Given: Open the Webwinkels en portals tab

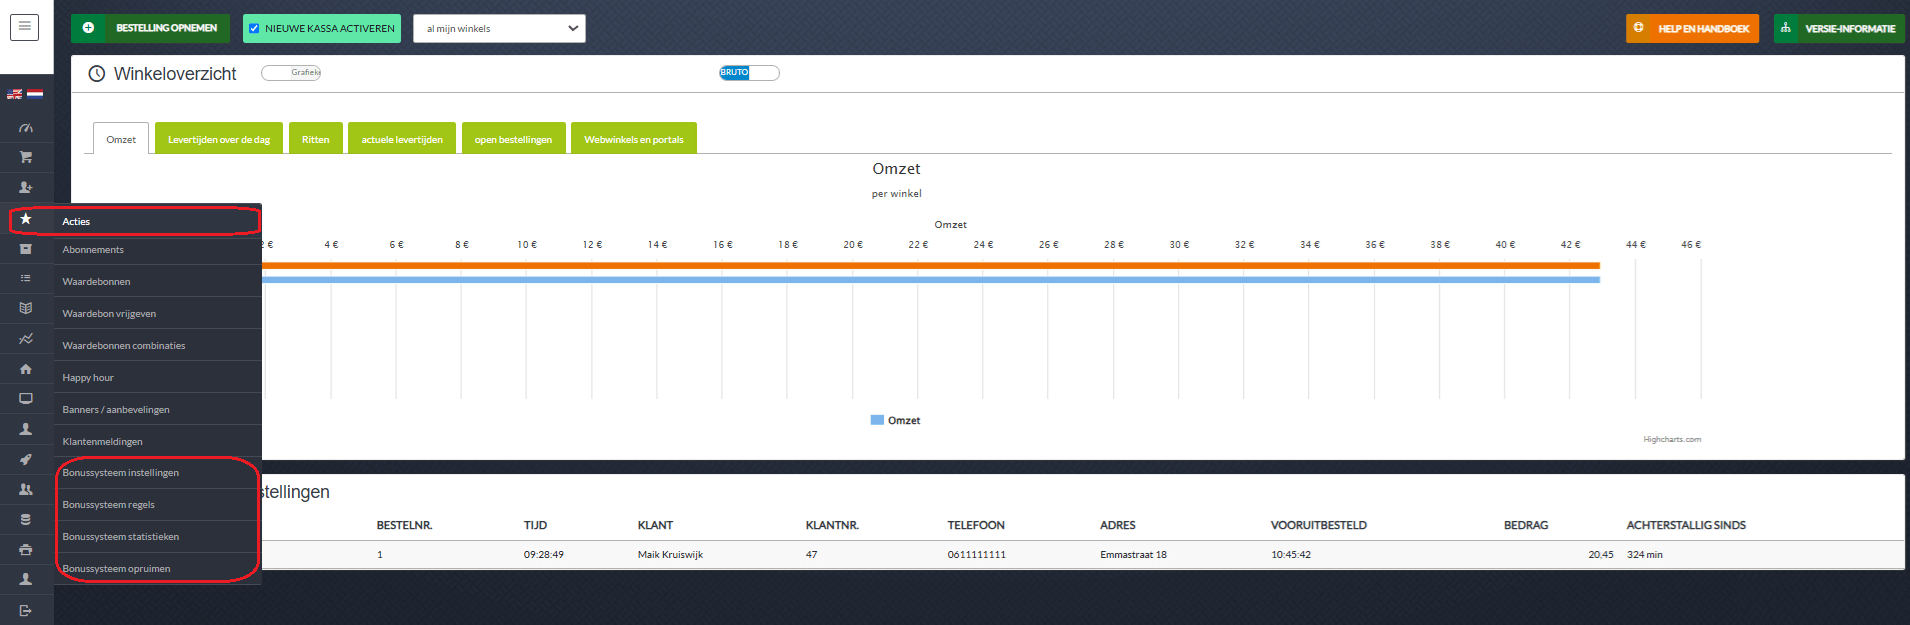Looking at the screenshot, I should point(634,139).
